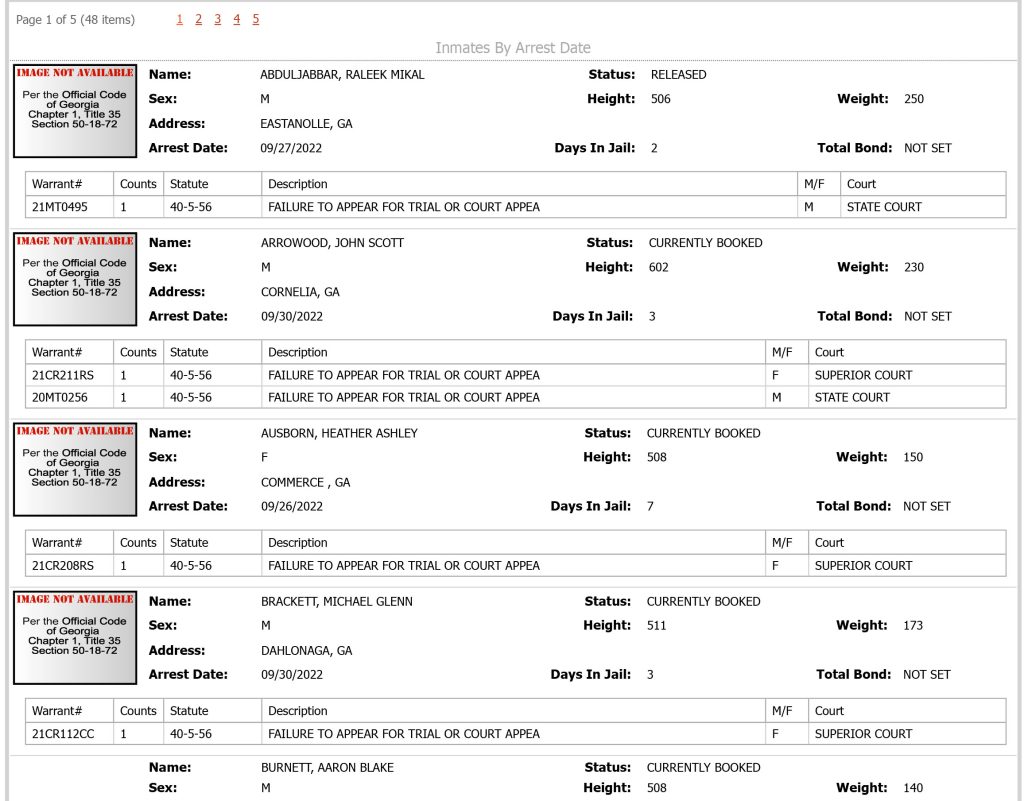The height and width of the screenshot is (801, 1024).
Task: Select warrant 21CR112CC row
Action: 515,734
